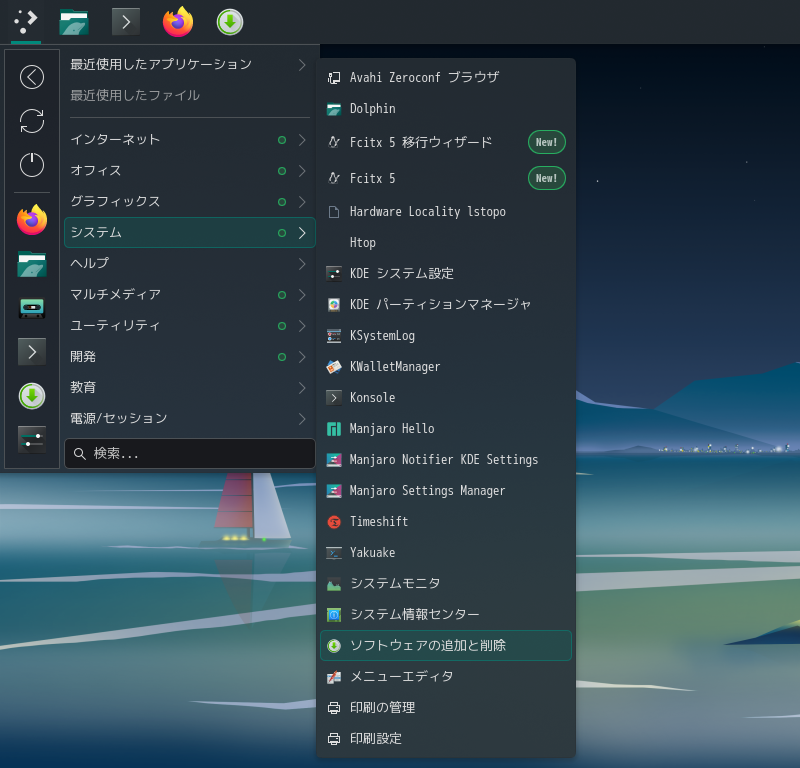800x768 pixels.
Task: Click the 検索 search field
Action: pos(190,454)
